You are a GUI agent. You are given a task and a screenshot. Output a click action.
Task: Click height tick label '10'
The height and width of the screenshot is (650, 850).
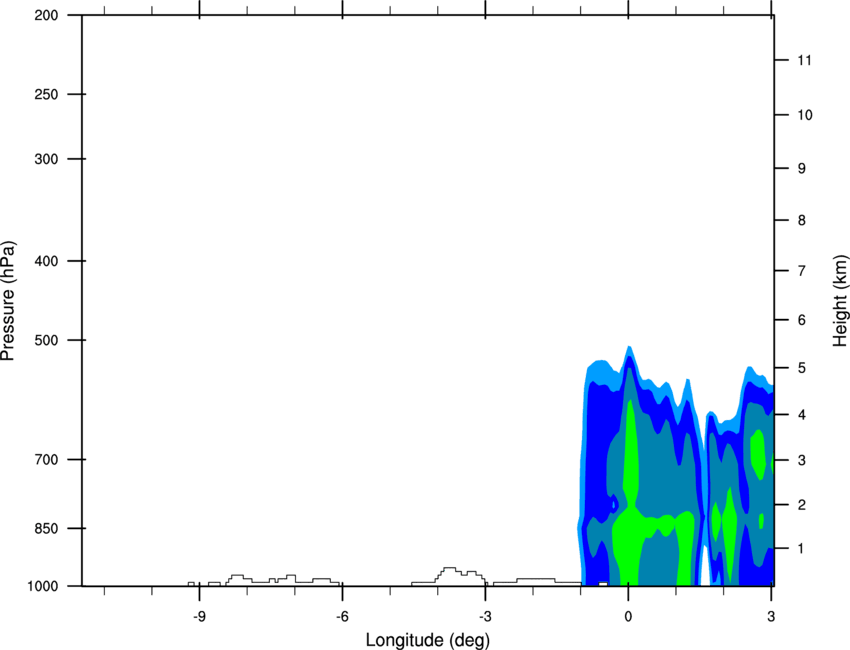click(805, 115)
